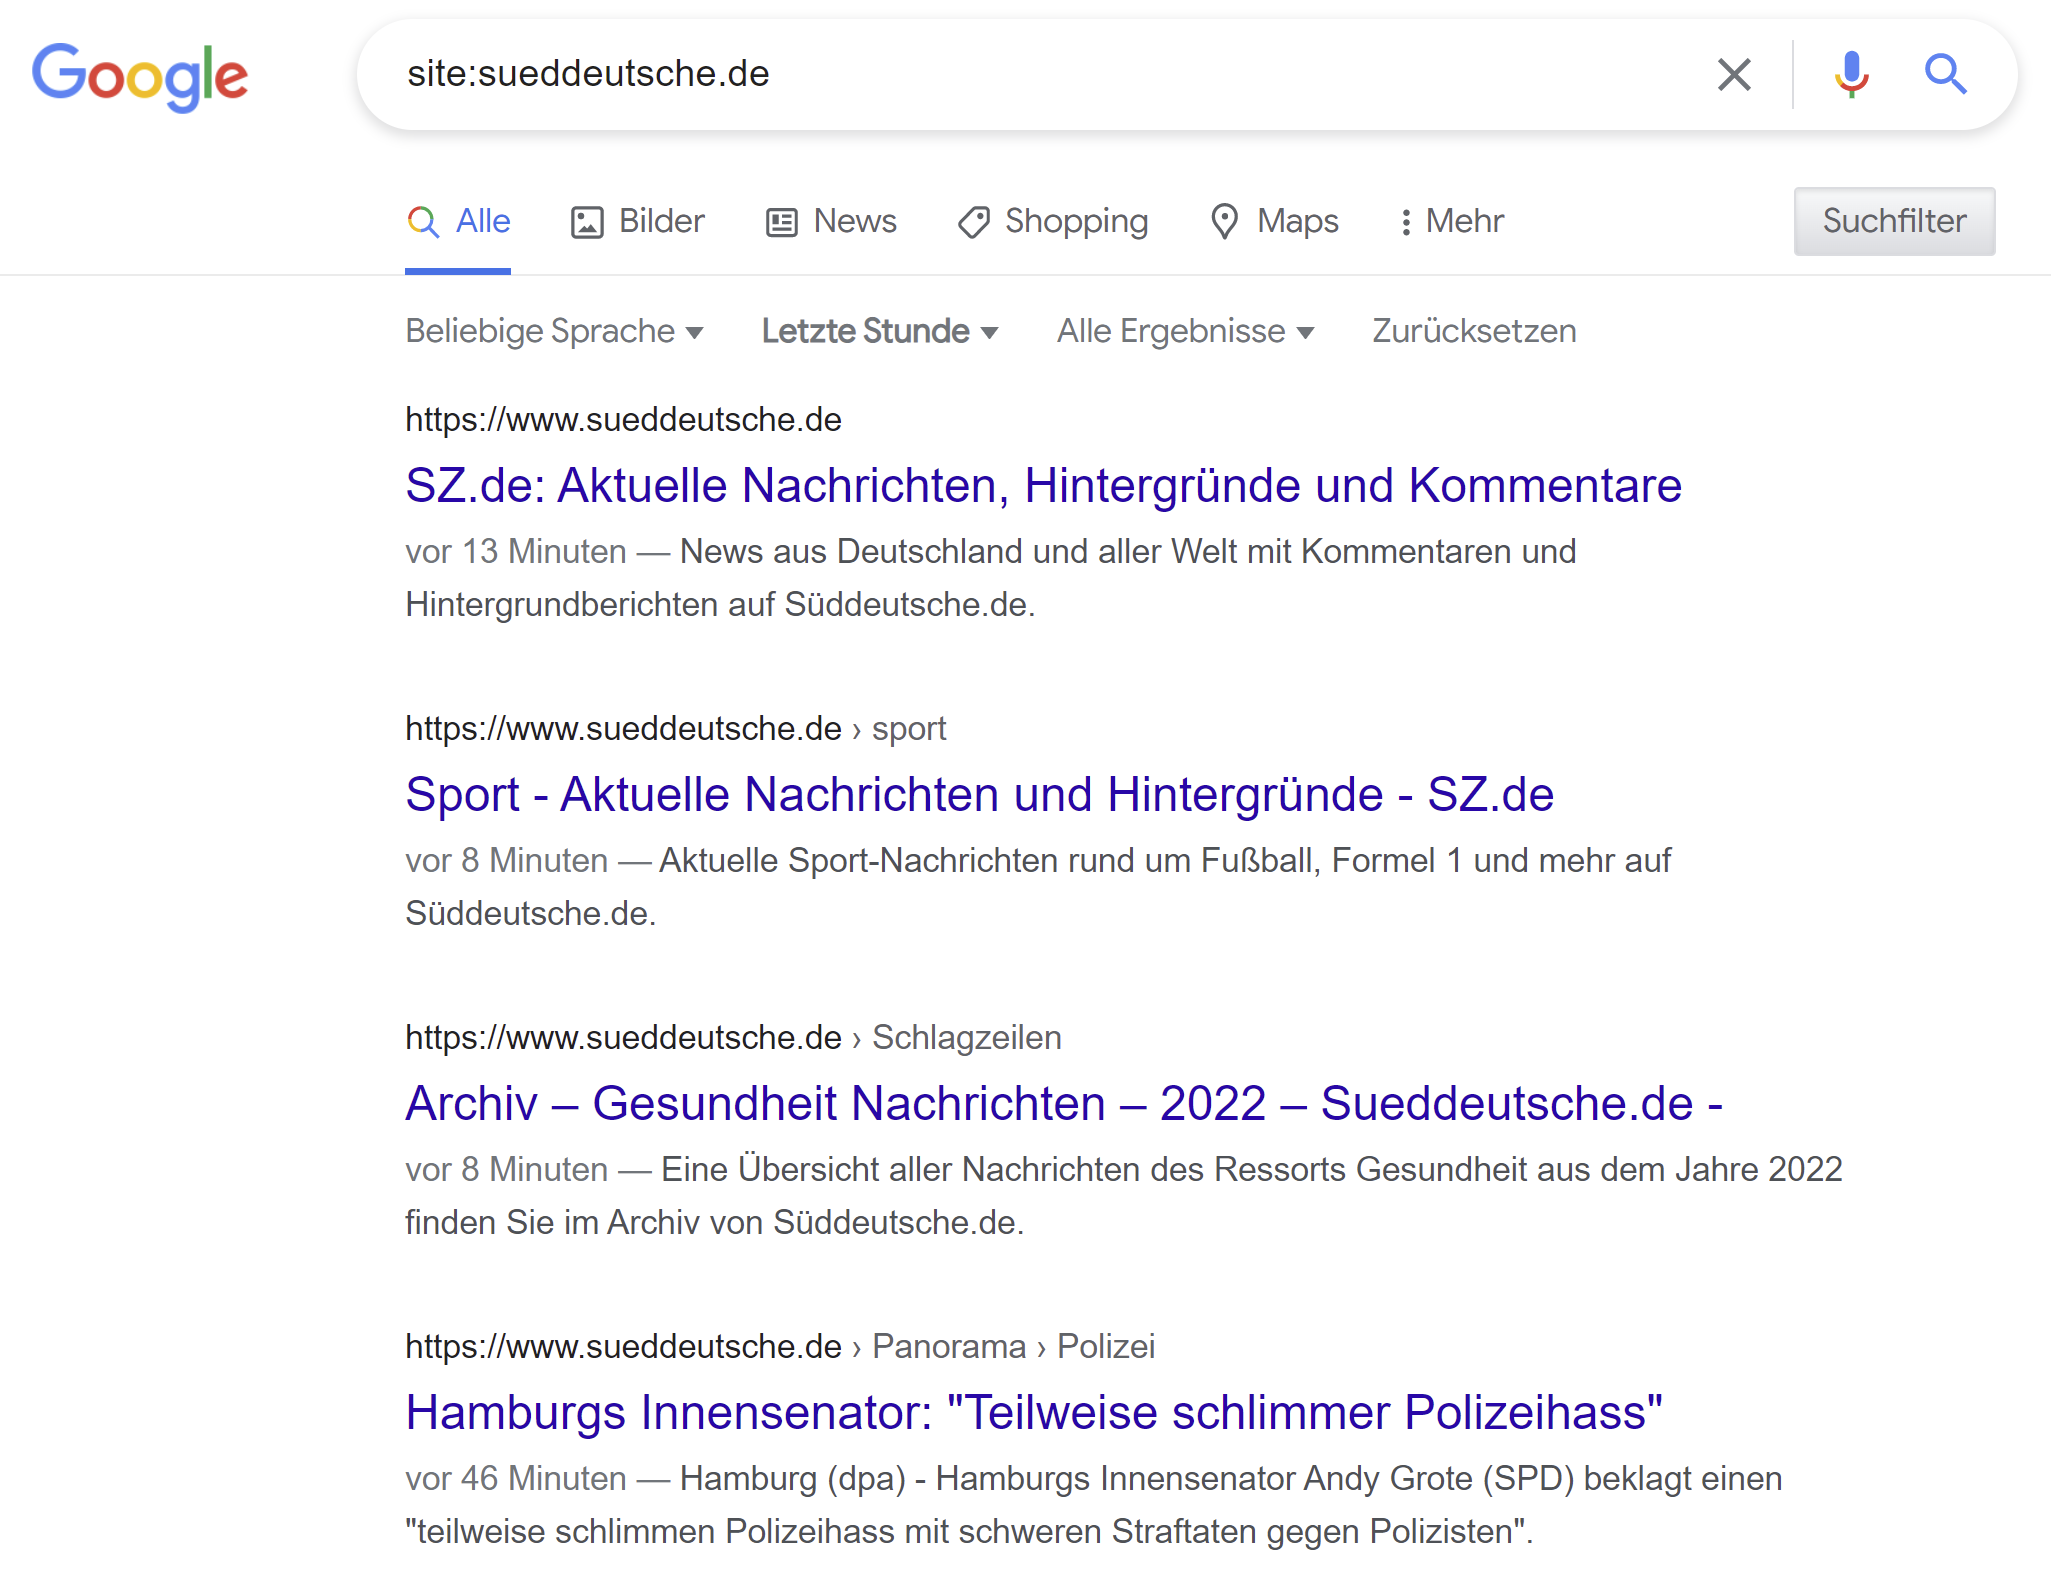Open the Suchfilter options
This screenshot has width=2051, height=1586.
click(x=1893, y=221)
